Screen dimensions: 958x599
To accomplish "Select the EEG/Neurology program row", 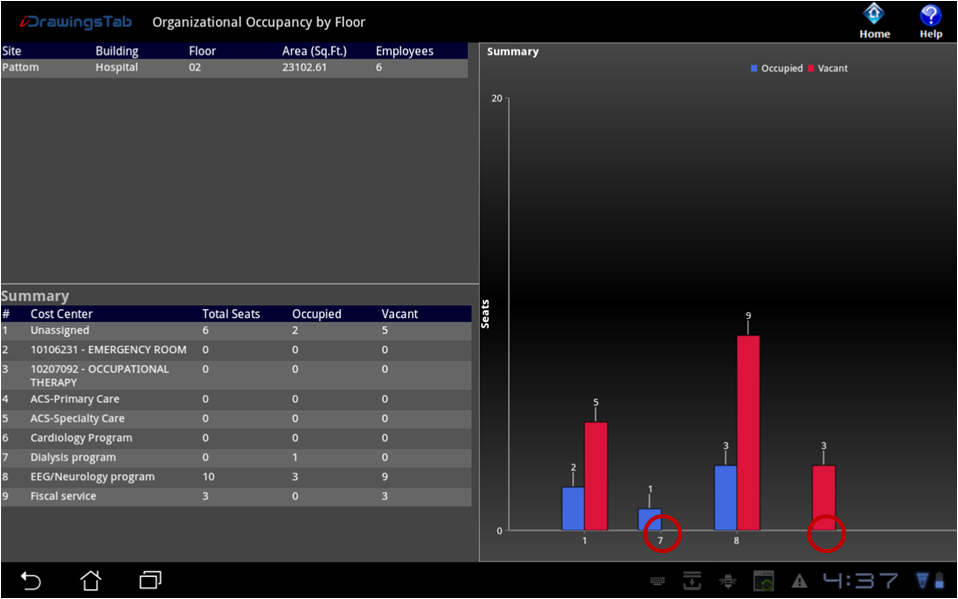I will tap(236, 477).
